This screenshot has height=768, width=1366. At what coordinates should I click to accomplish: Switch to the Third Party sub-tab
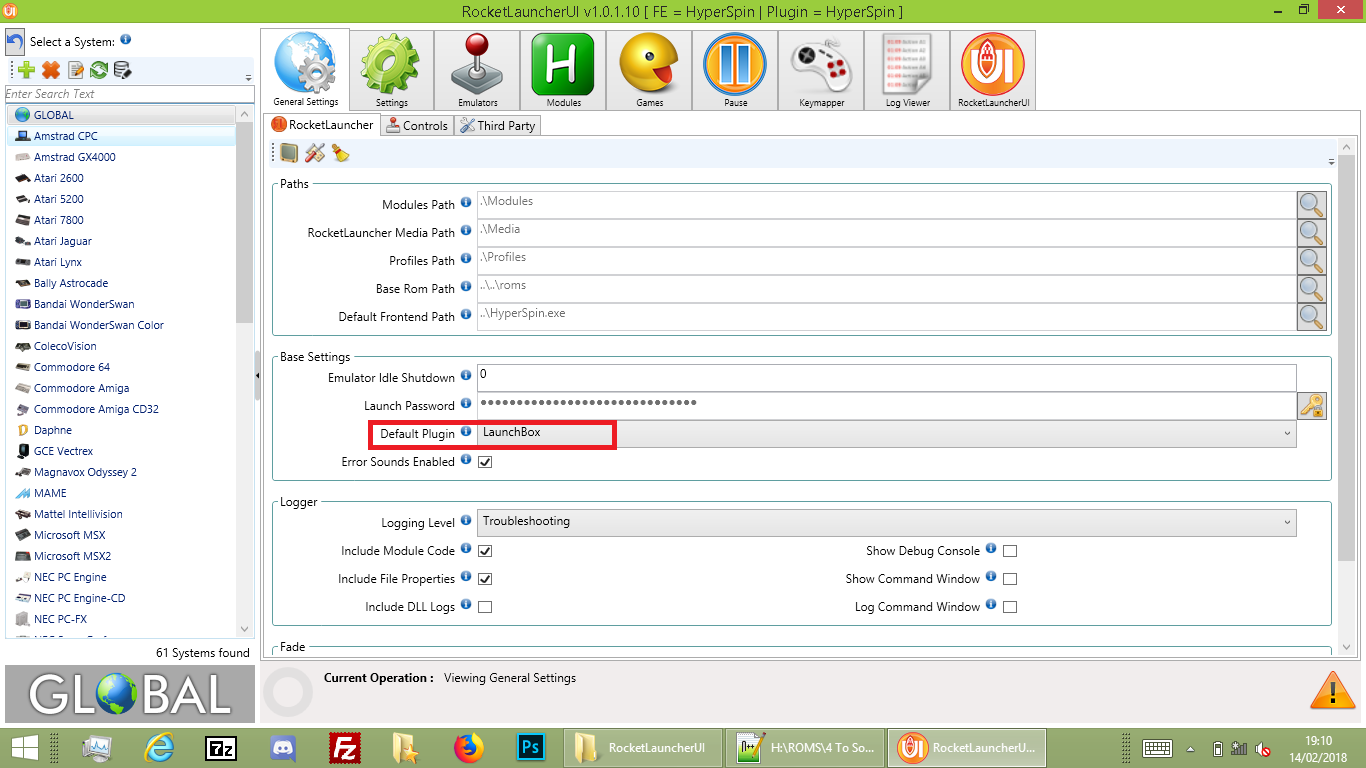[498, 125]
